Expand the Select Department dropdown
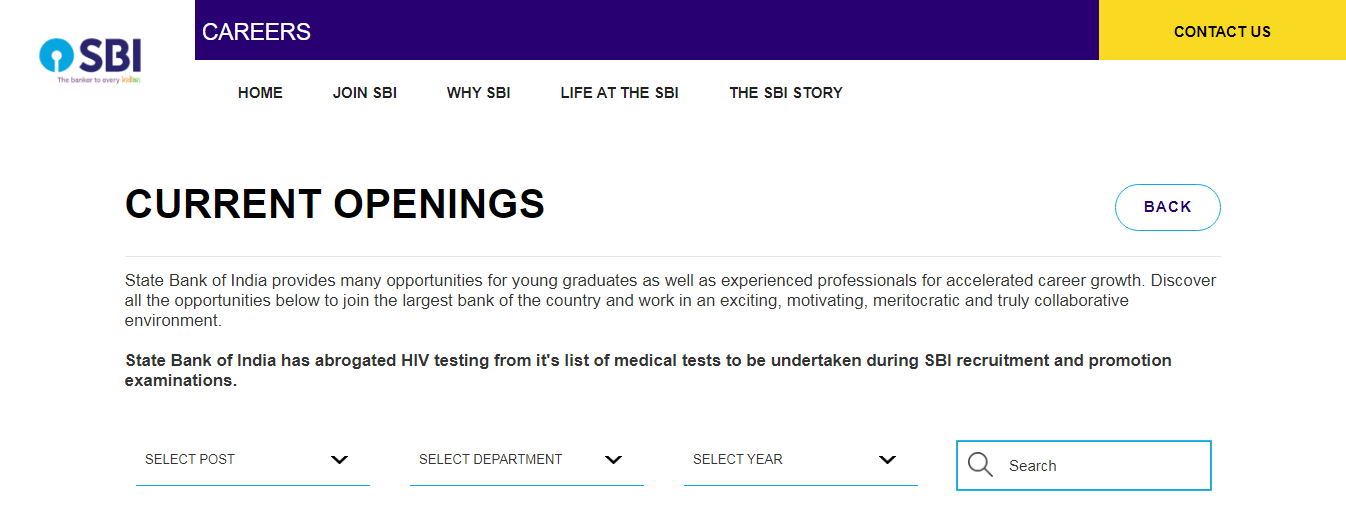This screenshot has width=1346, height=531. pos(526,460)
